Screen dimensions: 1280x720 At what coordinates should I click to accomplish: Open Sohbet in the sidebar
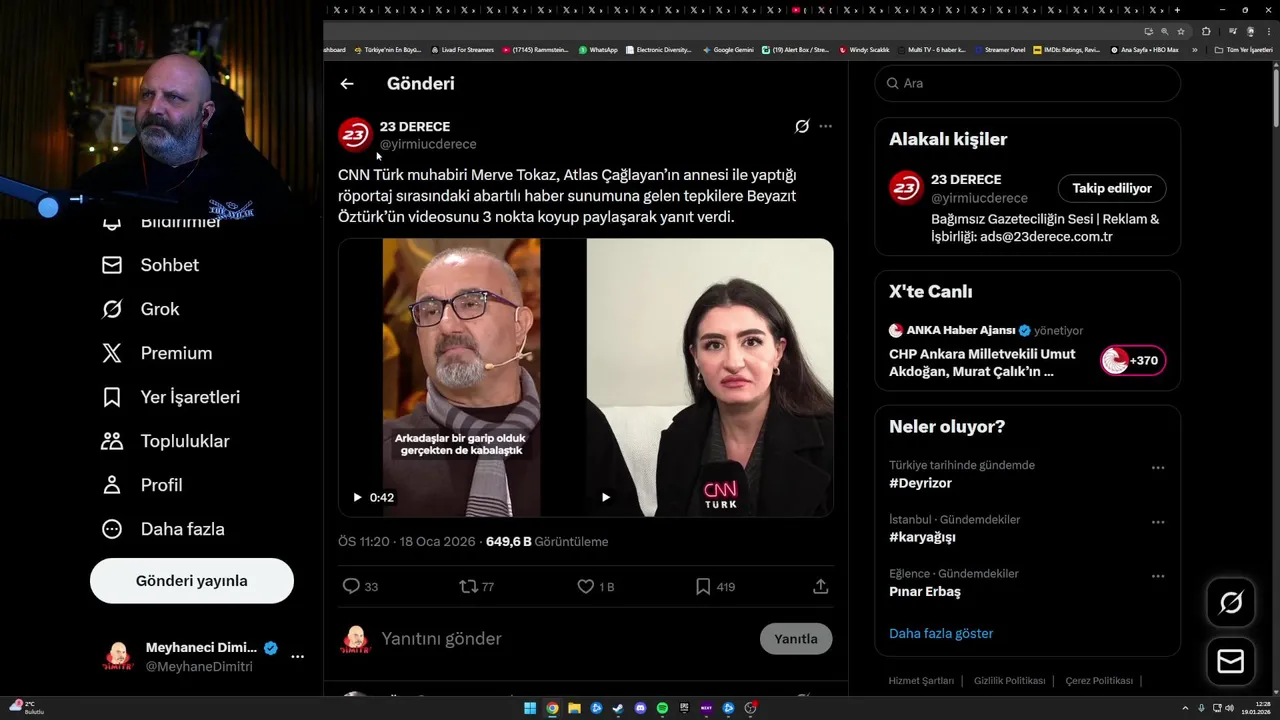click(150, 265)
